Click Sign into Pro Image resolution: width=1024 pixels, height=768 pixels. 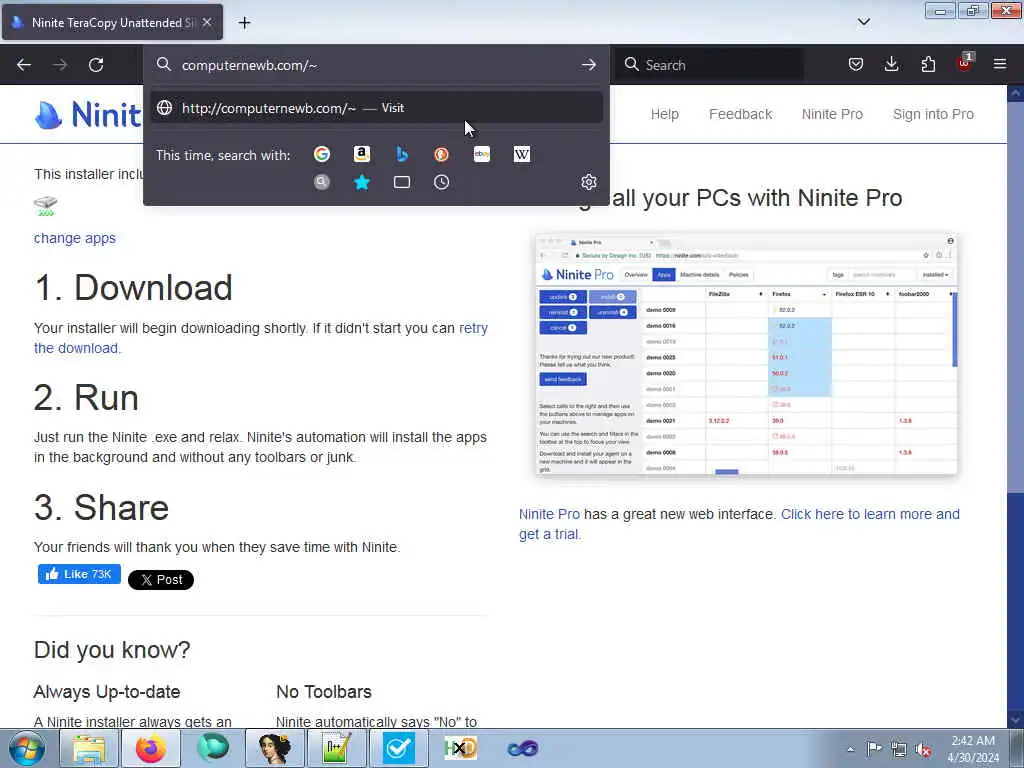(x=933, y=114)
